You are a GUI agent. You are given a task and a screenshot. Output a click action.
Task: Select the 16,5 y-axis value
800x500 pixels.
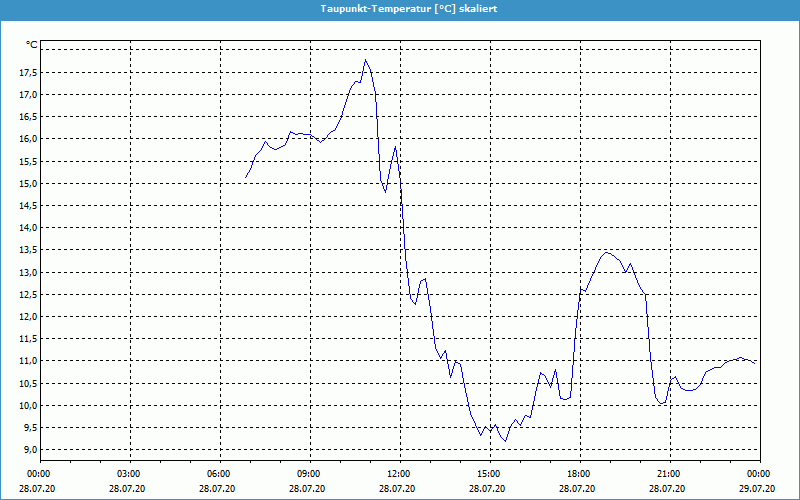(28, 117)
